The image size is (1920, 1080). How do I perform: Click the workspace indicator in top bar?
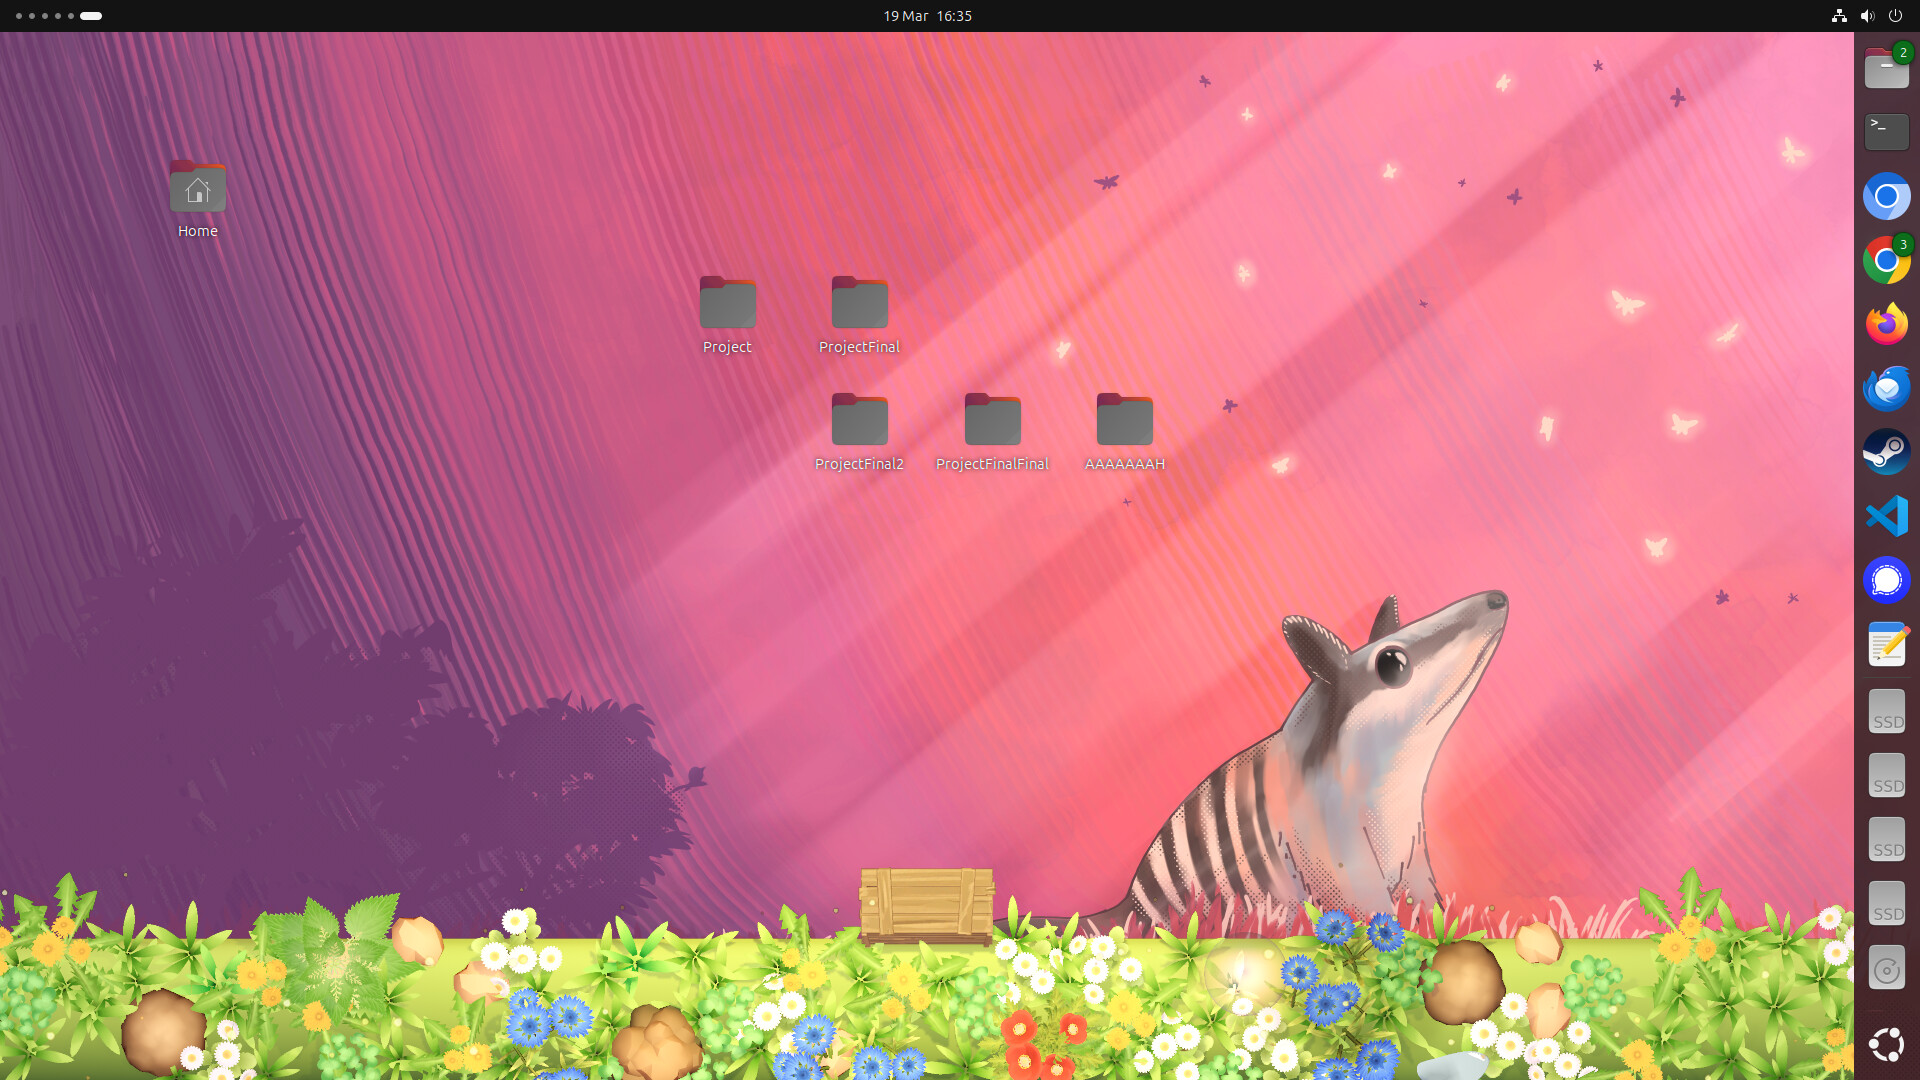coord(58,16)
